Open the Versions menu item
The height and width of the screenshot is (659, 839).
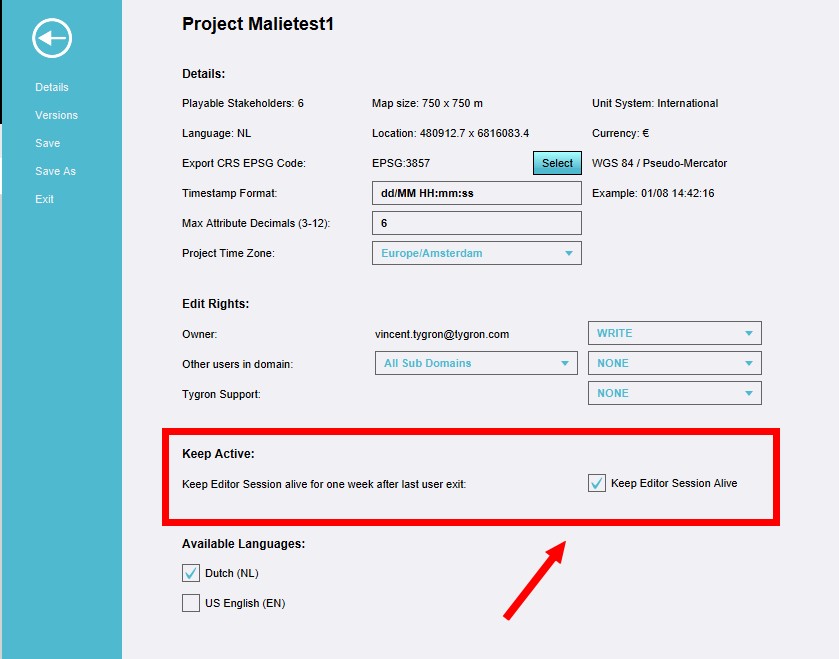[x=56, y=115]
